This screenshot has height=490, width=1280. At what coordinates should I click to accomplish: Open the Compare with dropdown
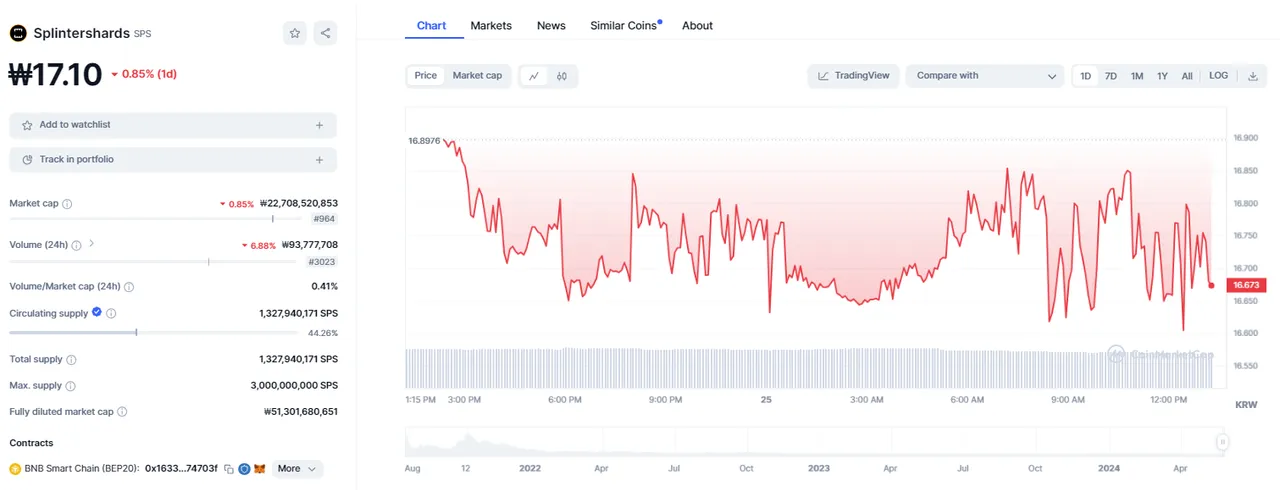click(985, 76)
